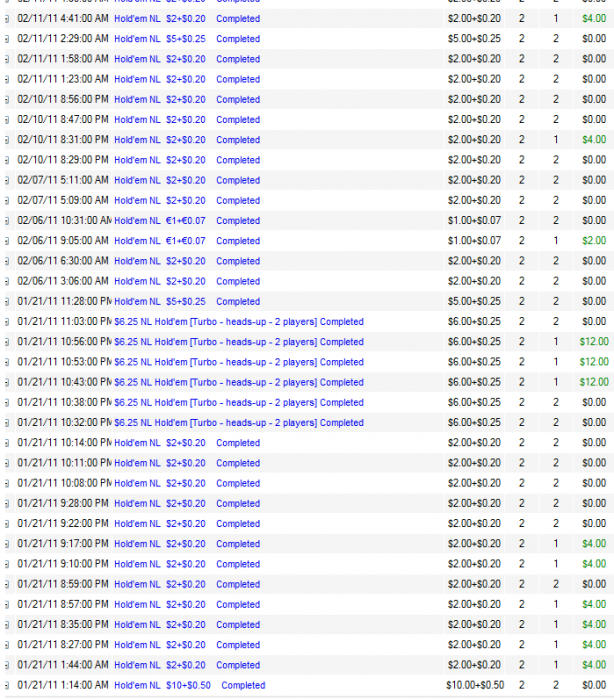Click the $5.00+$0.25 buy-in in the 01/21/11 11:28:00 PM row
The image size is (614, 700).
click(474, 301)
